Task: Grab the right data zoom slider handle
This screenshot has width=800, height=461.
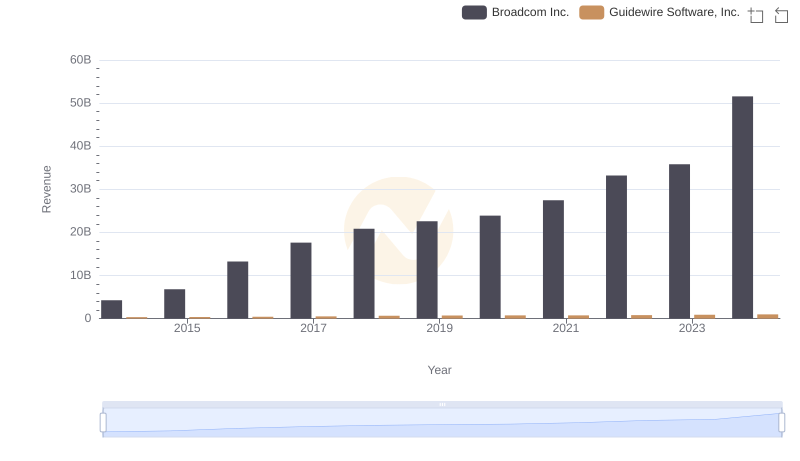Action: 782,423
